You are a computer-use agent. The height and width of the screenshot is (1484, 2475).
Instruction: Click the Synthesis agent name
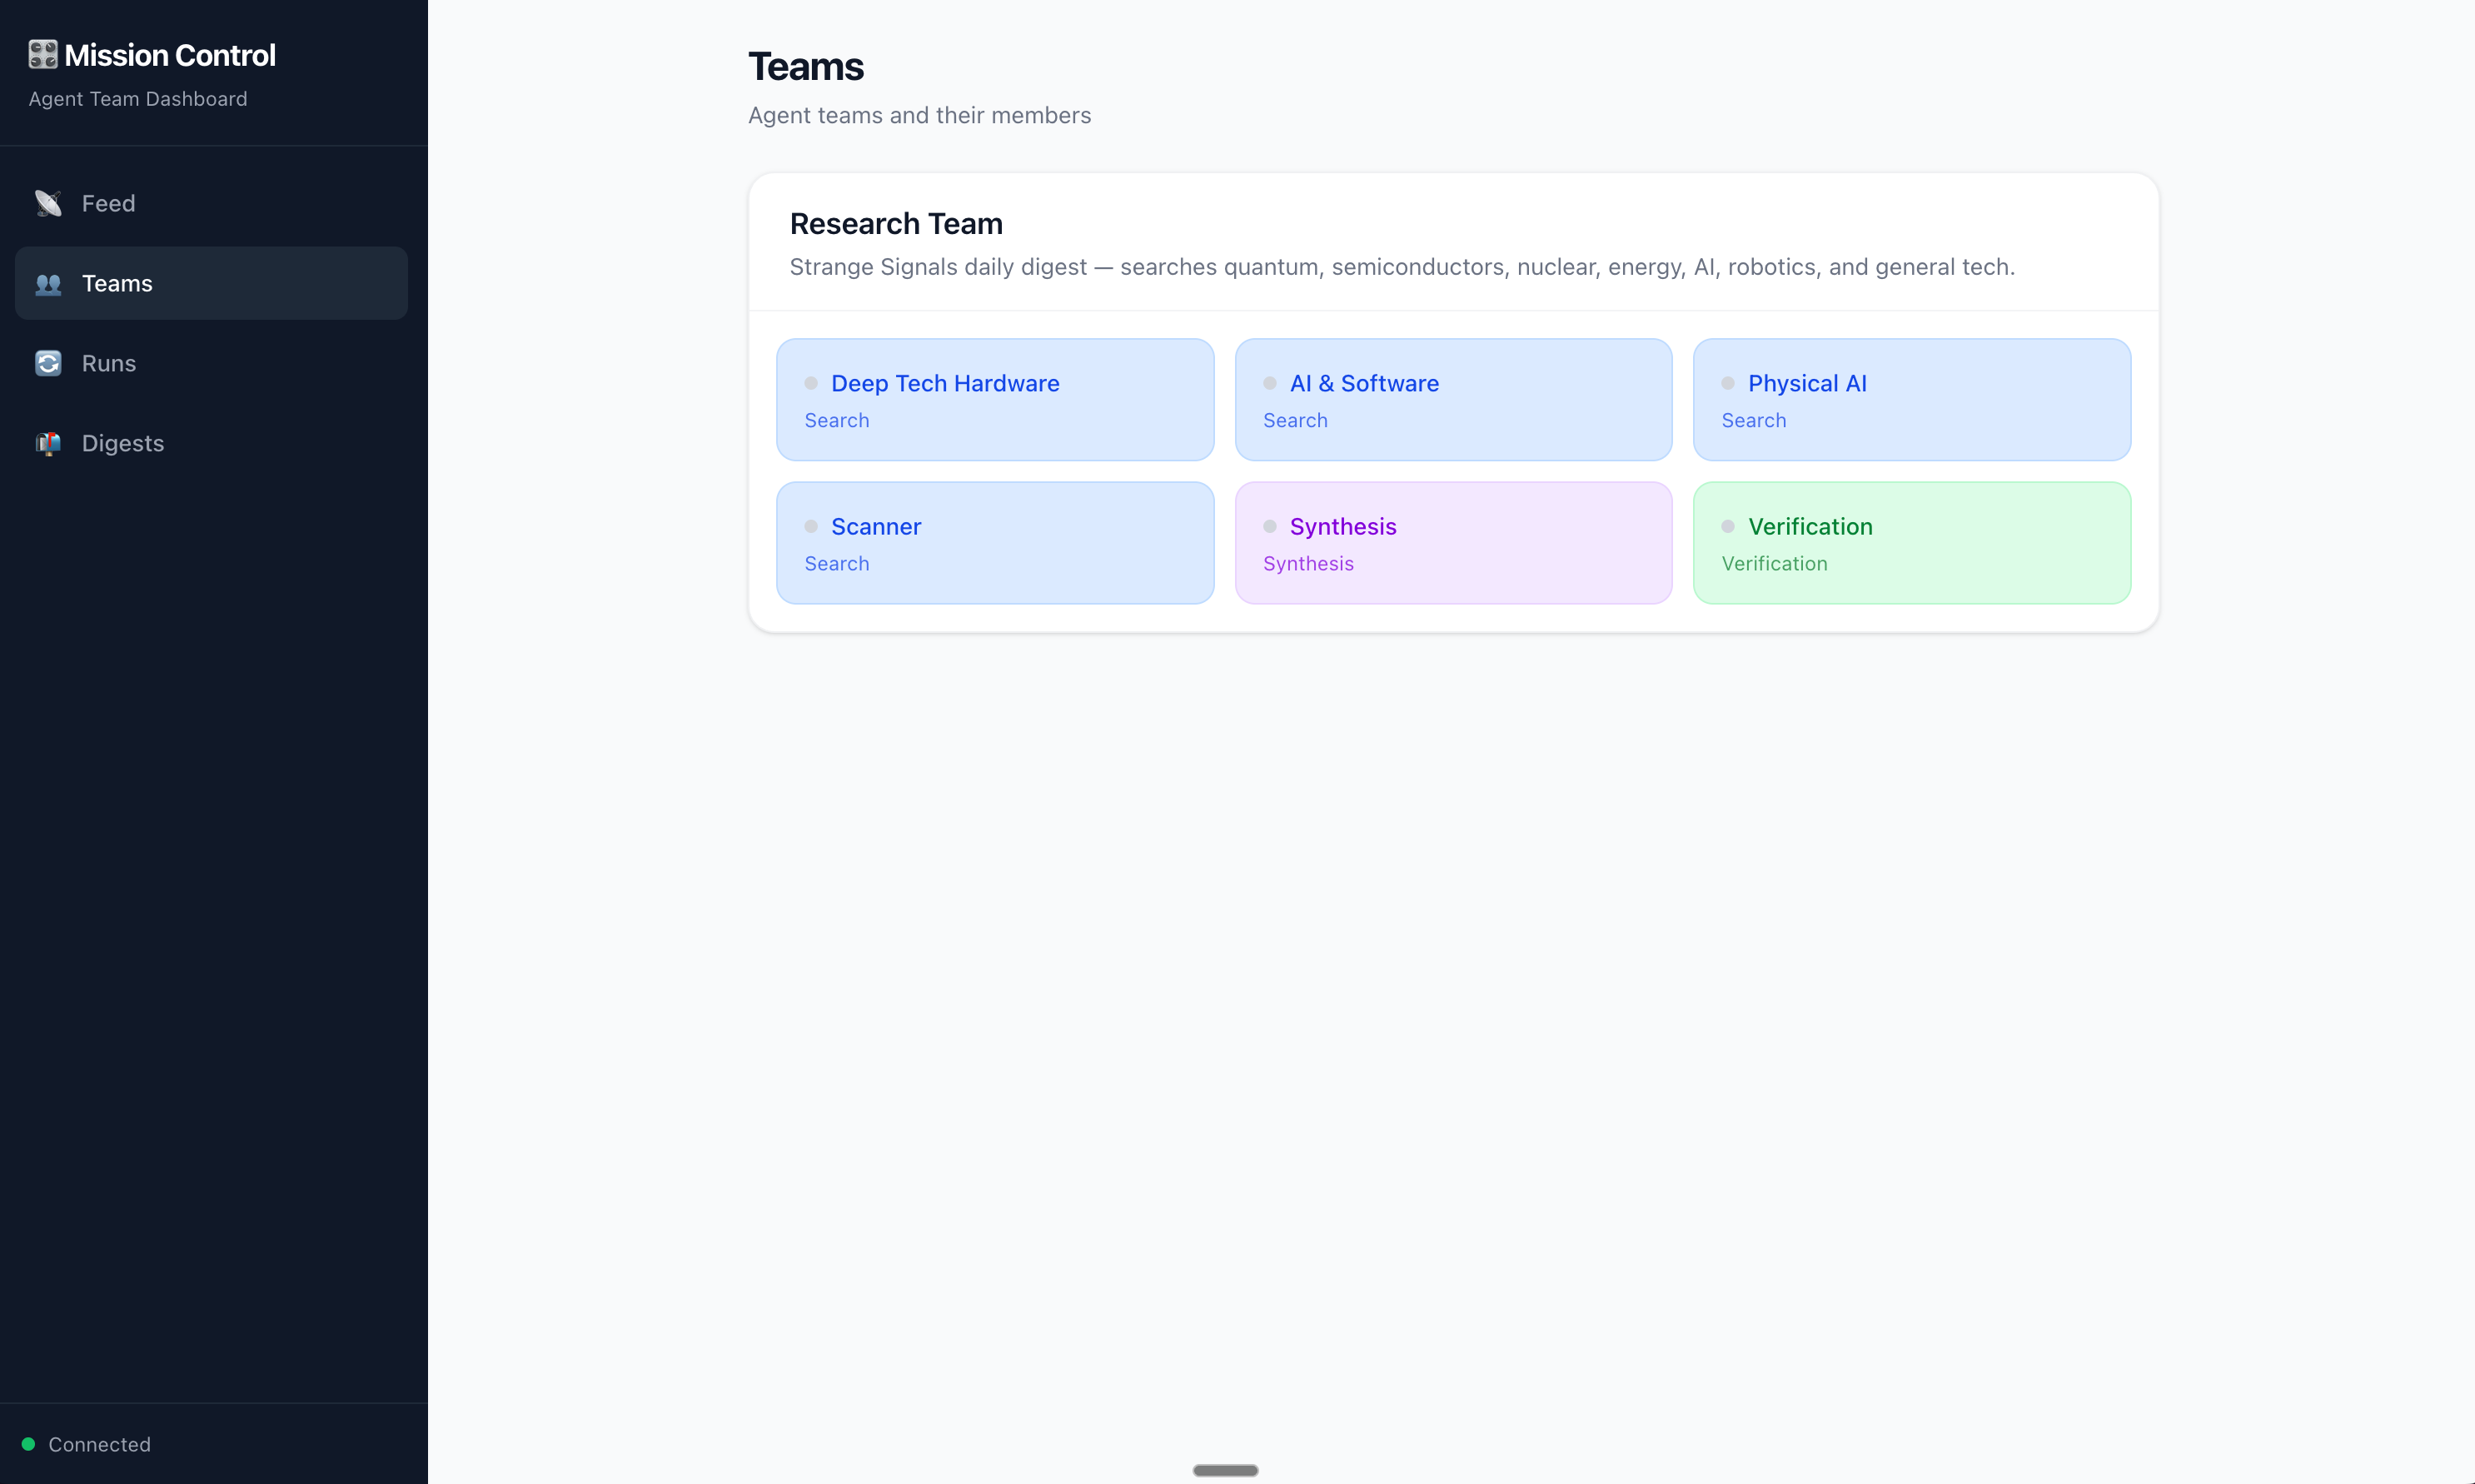click(1342, 527)
